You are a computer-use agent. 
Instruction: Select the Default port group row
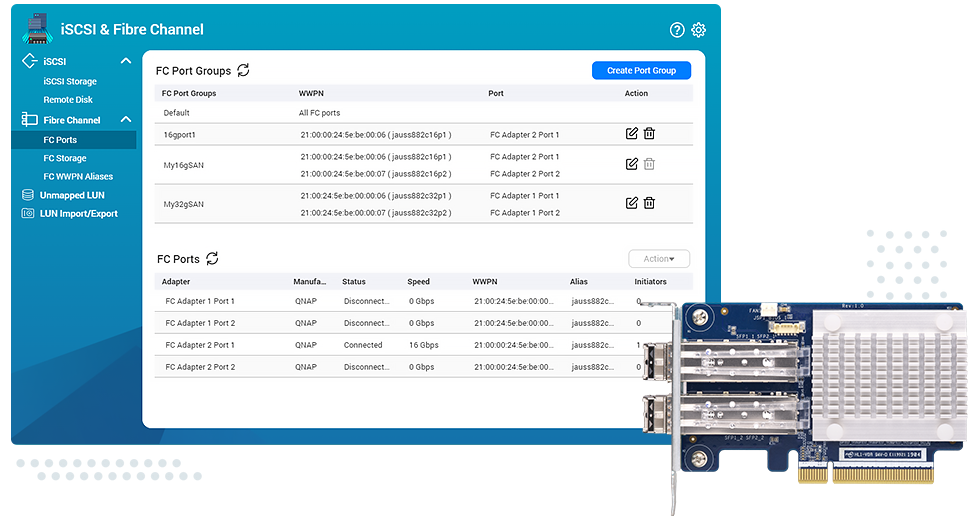(x=424, y=112)
